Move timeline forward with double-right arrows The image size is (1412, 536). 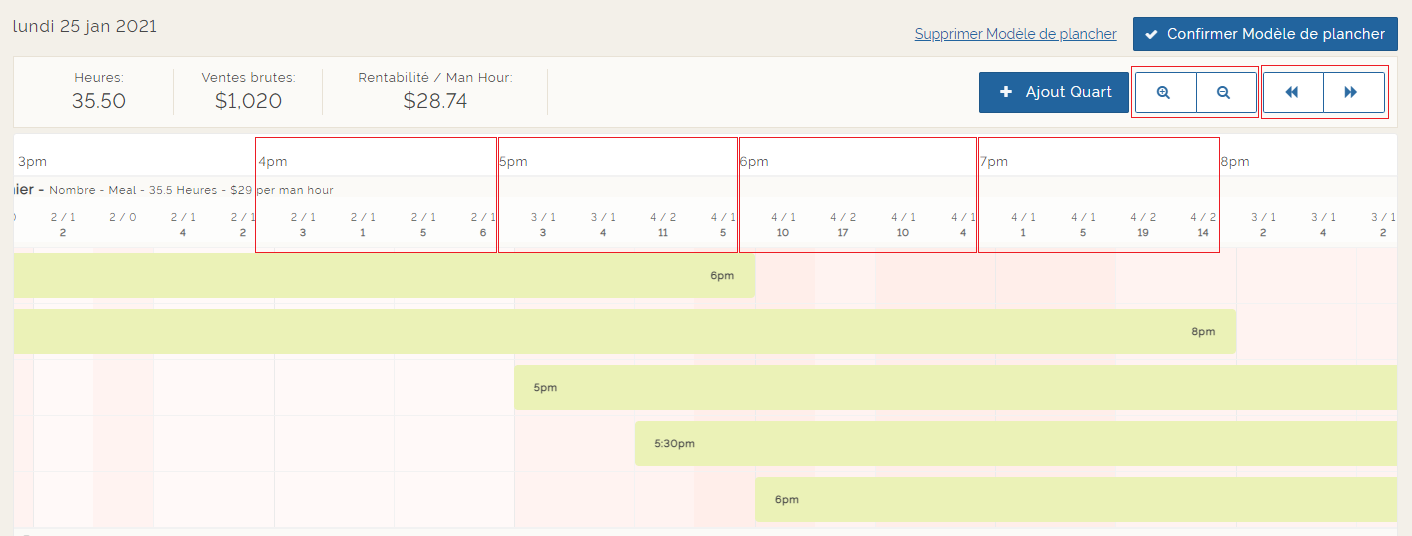[1352, 92]
